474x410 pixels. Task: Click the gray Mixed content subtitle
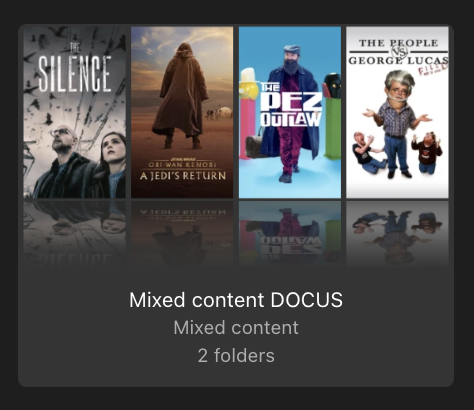[236, 328]
